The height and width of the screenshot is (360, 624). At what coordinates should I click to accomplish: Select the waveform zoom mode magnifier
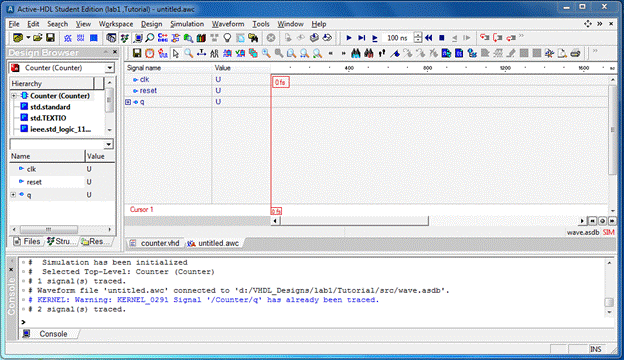[x=188, y=53]
